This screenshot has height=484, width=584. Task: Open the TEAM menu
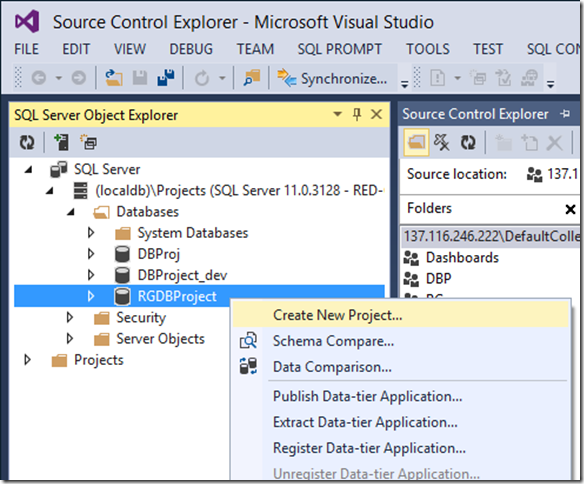pos(256,49)
